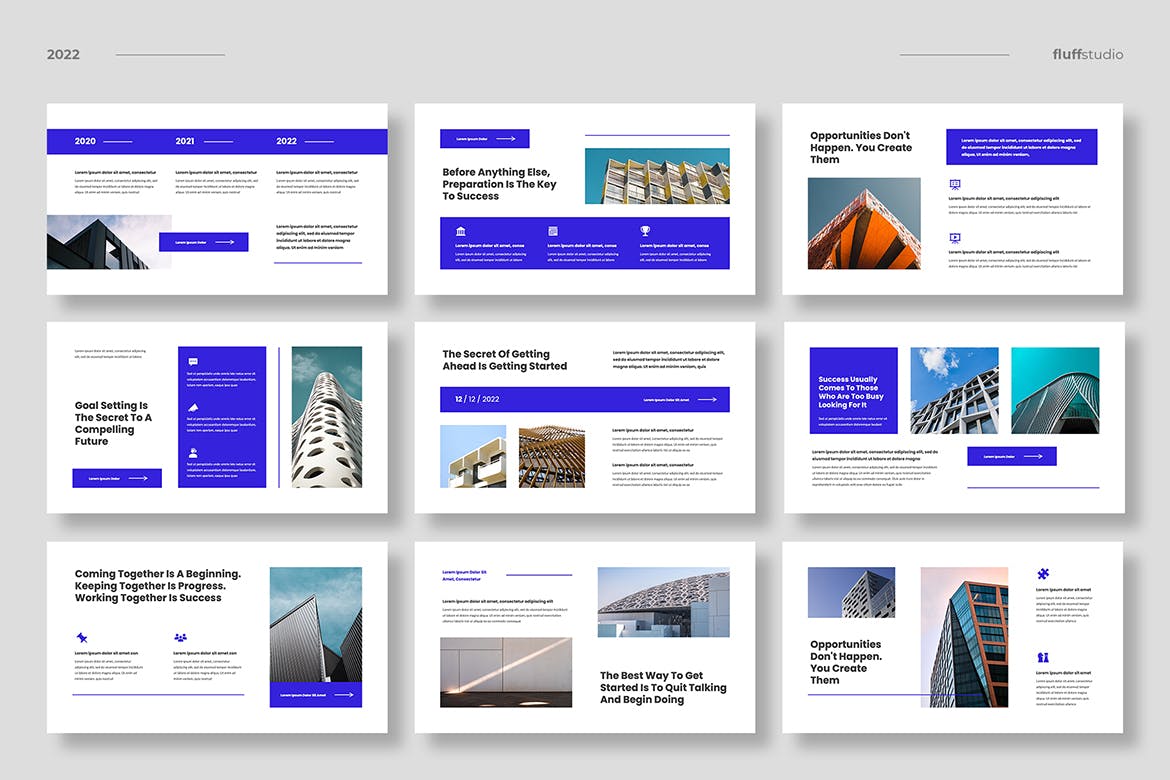Click the pushpin icon
The height and width of the screenshot is (780, 1170).
[x=81, y=637]
